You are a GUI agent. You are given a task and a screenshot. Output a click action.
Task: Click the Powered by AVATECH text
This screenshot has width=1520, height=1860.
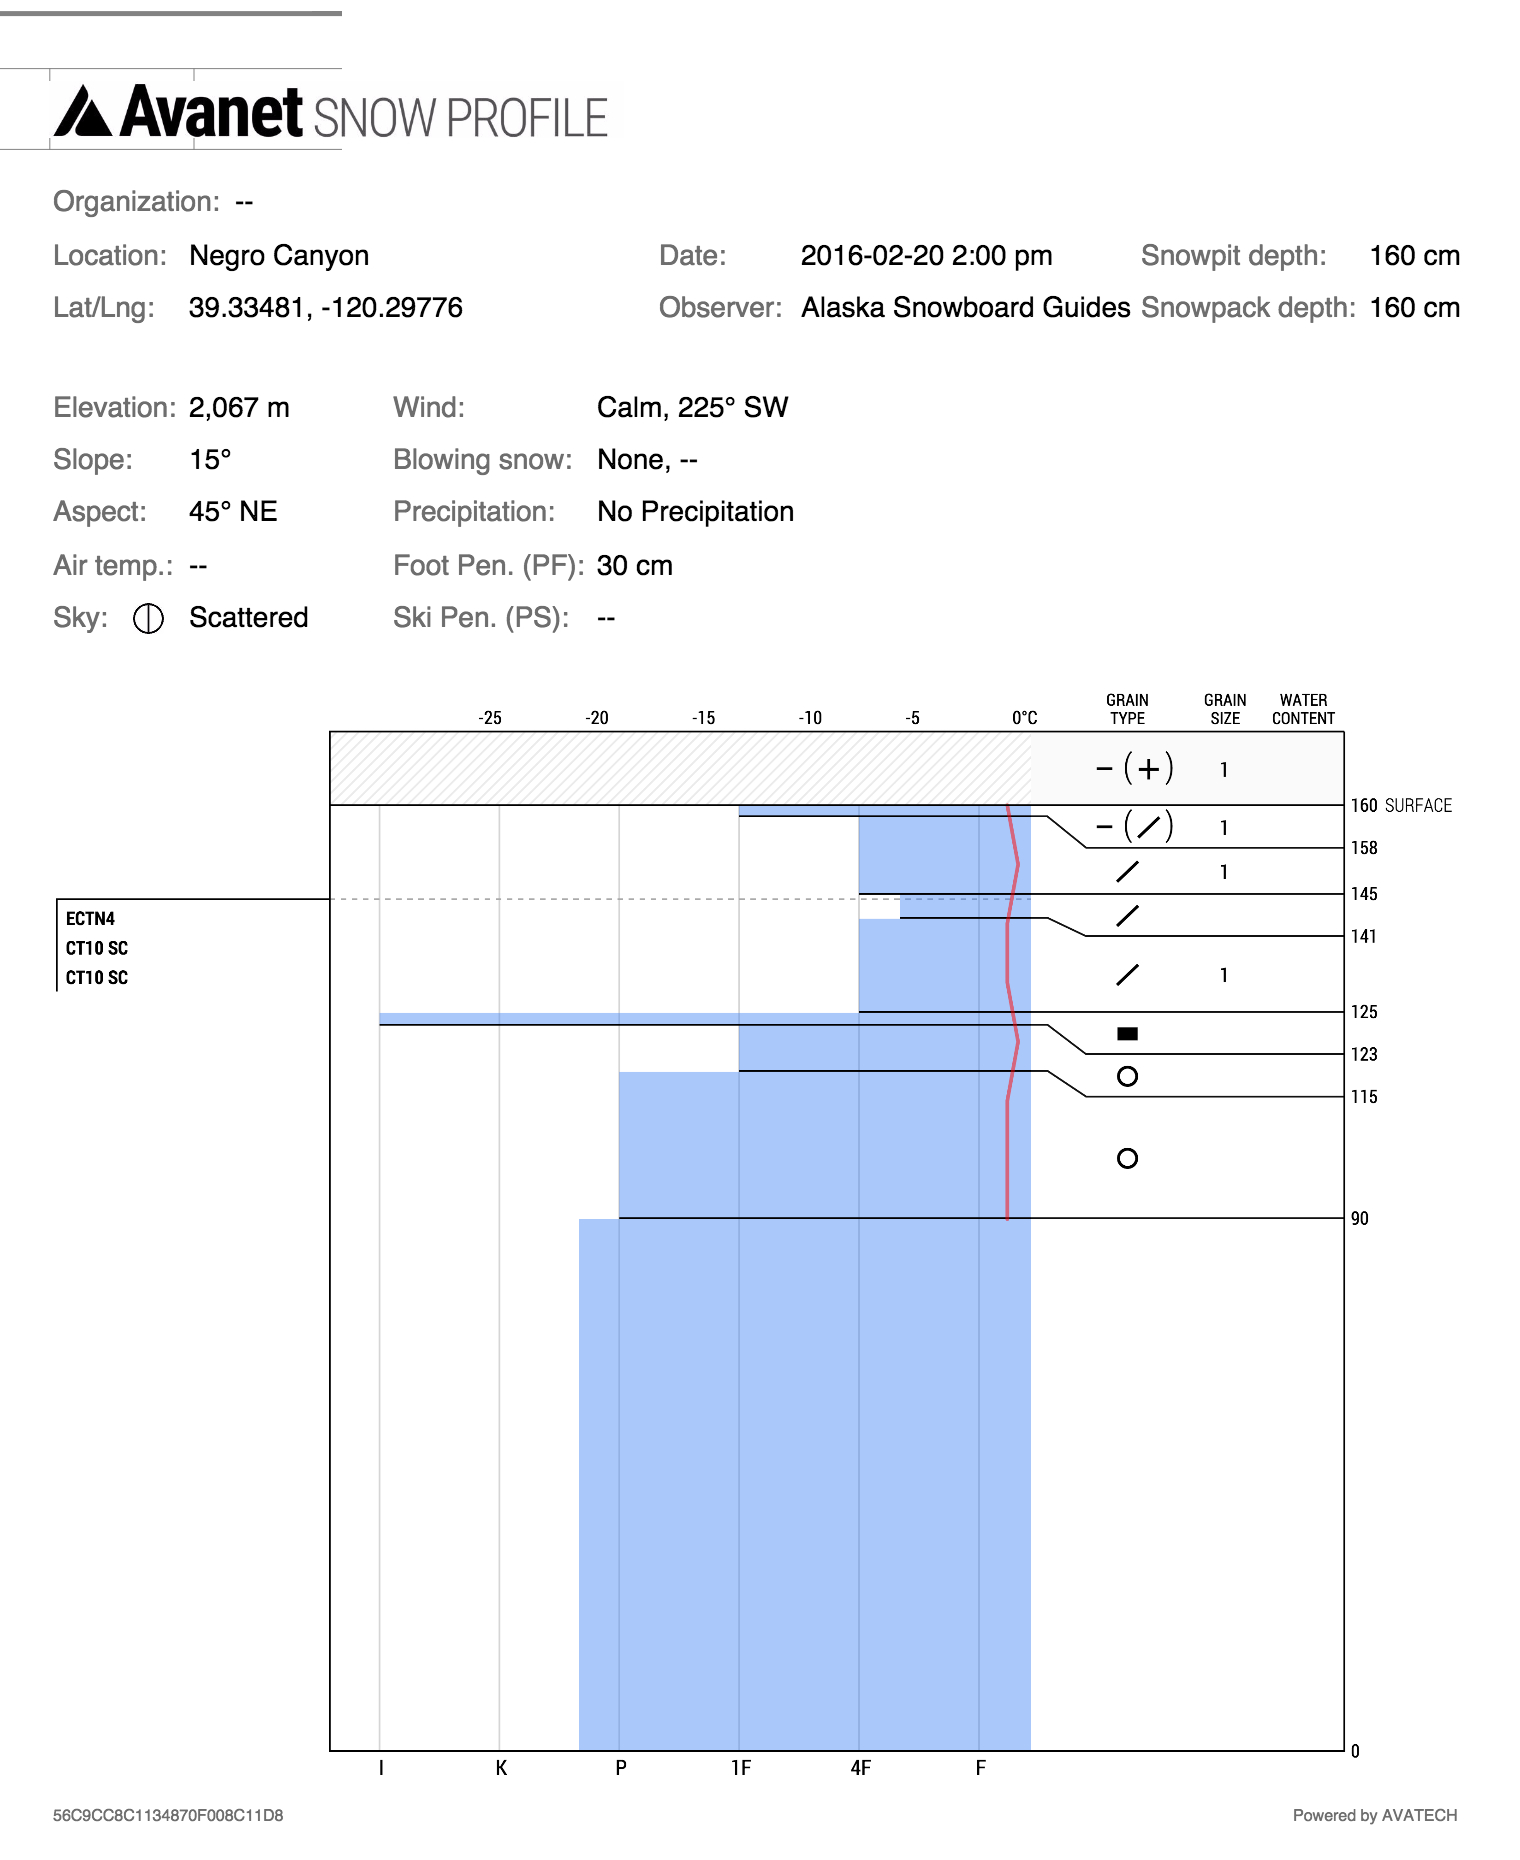pyautogui.click(x=1374, y=1815)
